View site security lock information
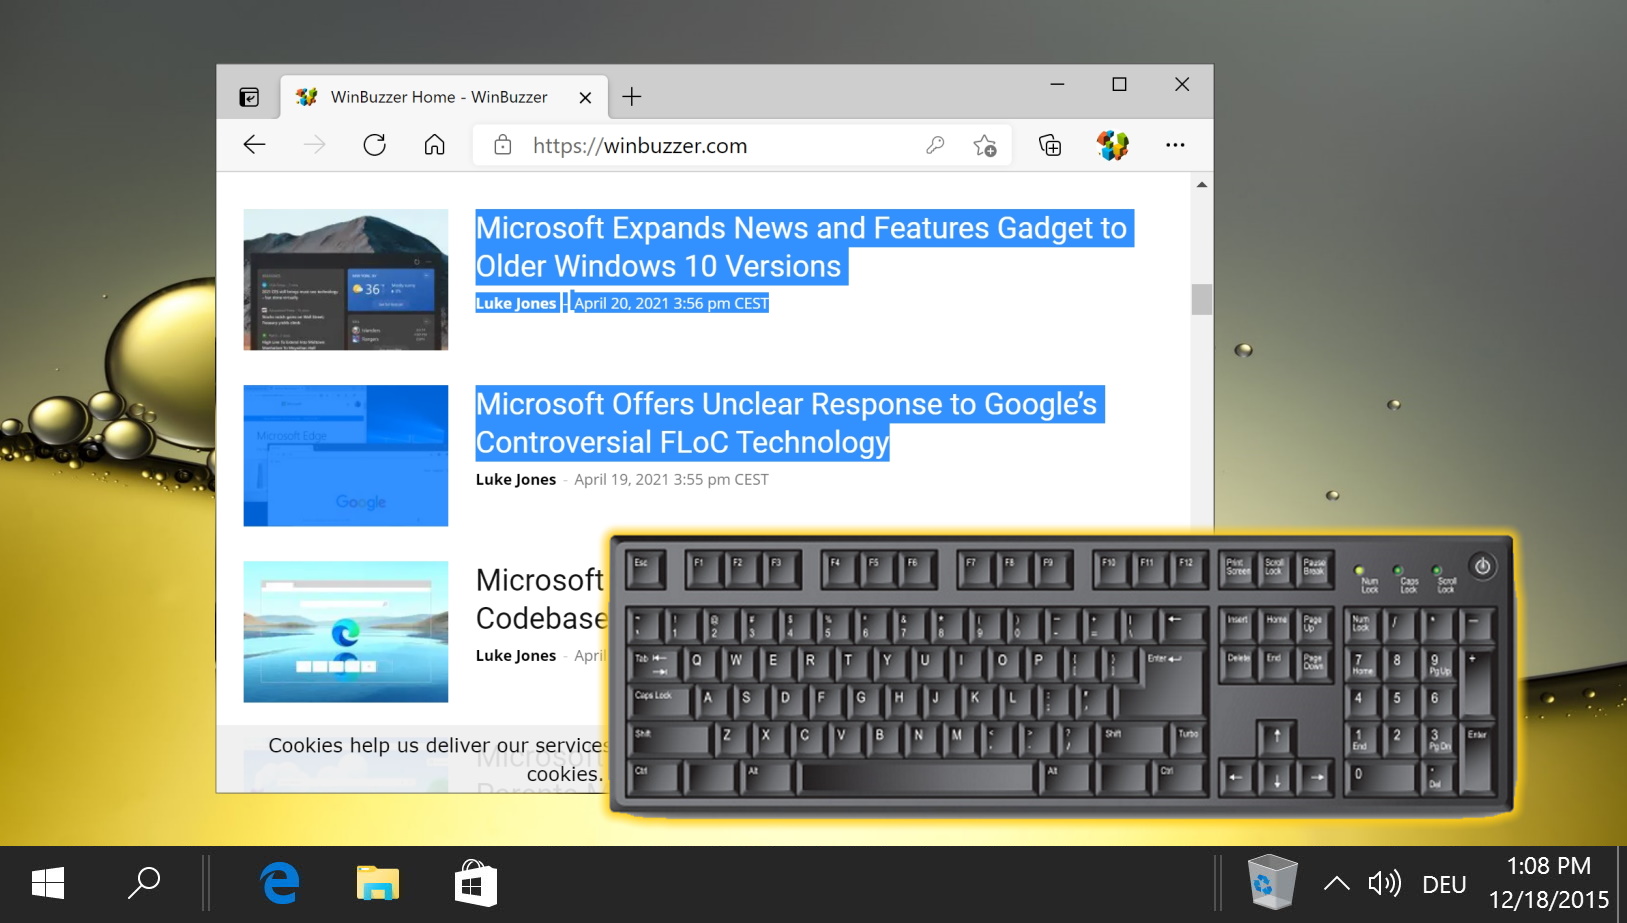Image resolution: width=1627 pixels, height=923 pixels. pyautogui.click(x=503, y=145)
